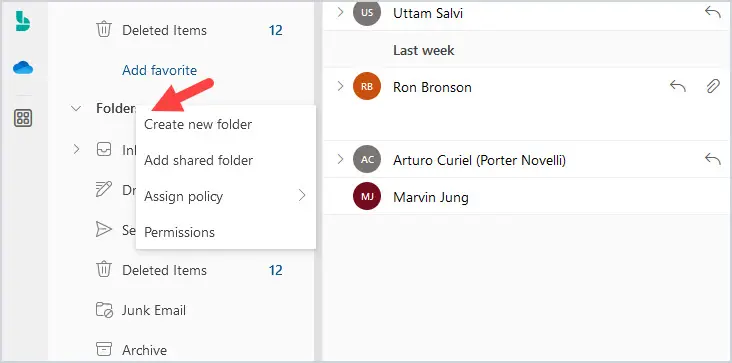This screenshot has width=732, height=363.
Task: Click the Inbox tray icon
Action: click(x=104, y=149)
